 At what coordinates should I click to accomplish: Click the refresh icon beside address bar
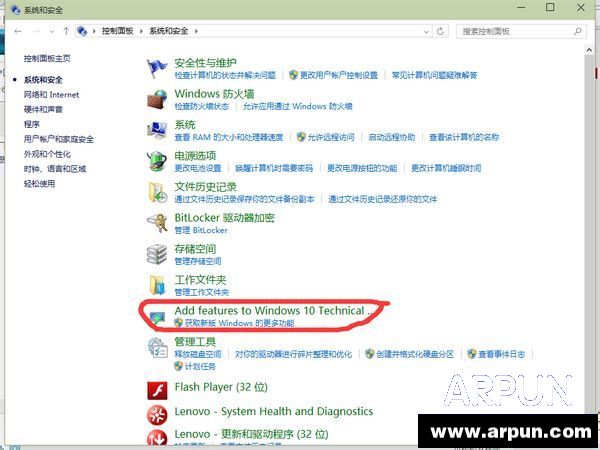point(440,31)
